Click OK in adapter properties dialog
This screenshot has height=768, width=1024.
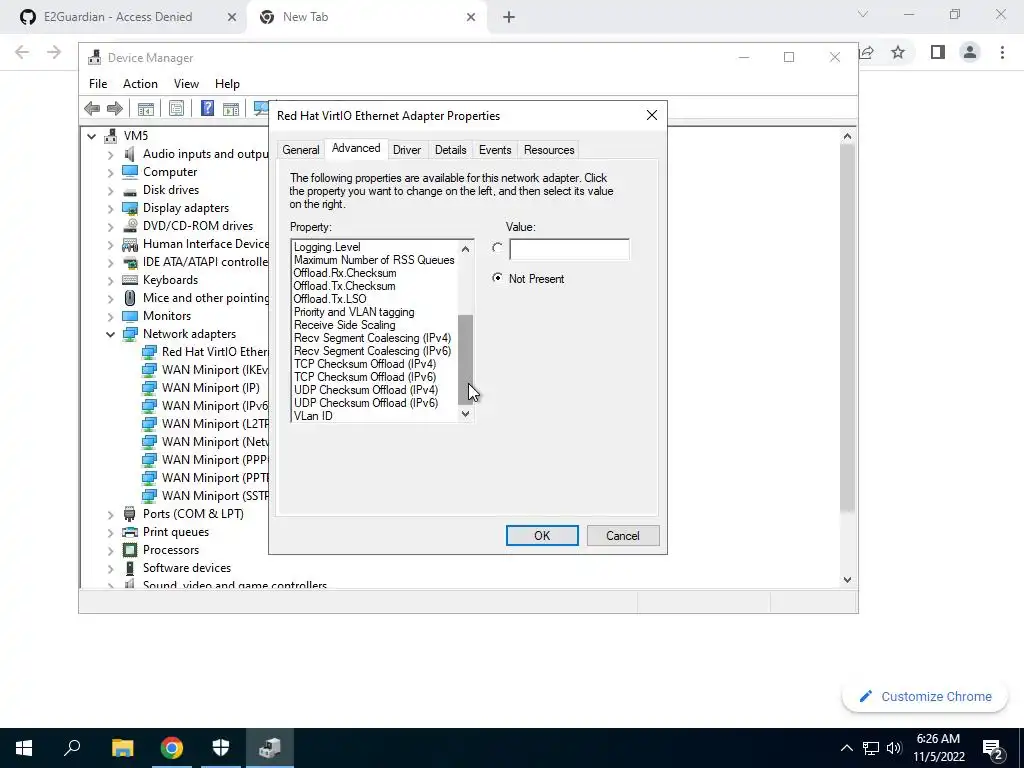coord(542,536)
